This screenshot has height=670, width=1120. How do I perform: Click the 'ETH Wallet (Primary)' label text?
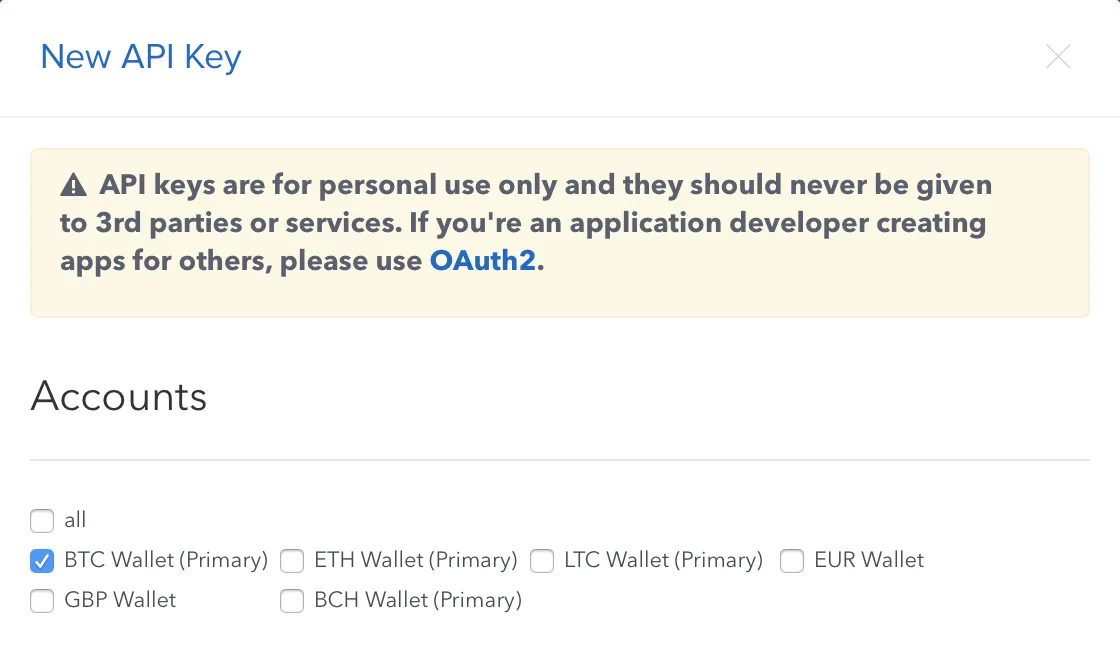(416, 560)
